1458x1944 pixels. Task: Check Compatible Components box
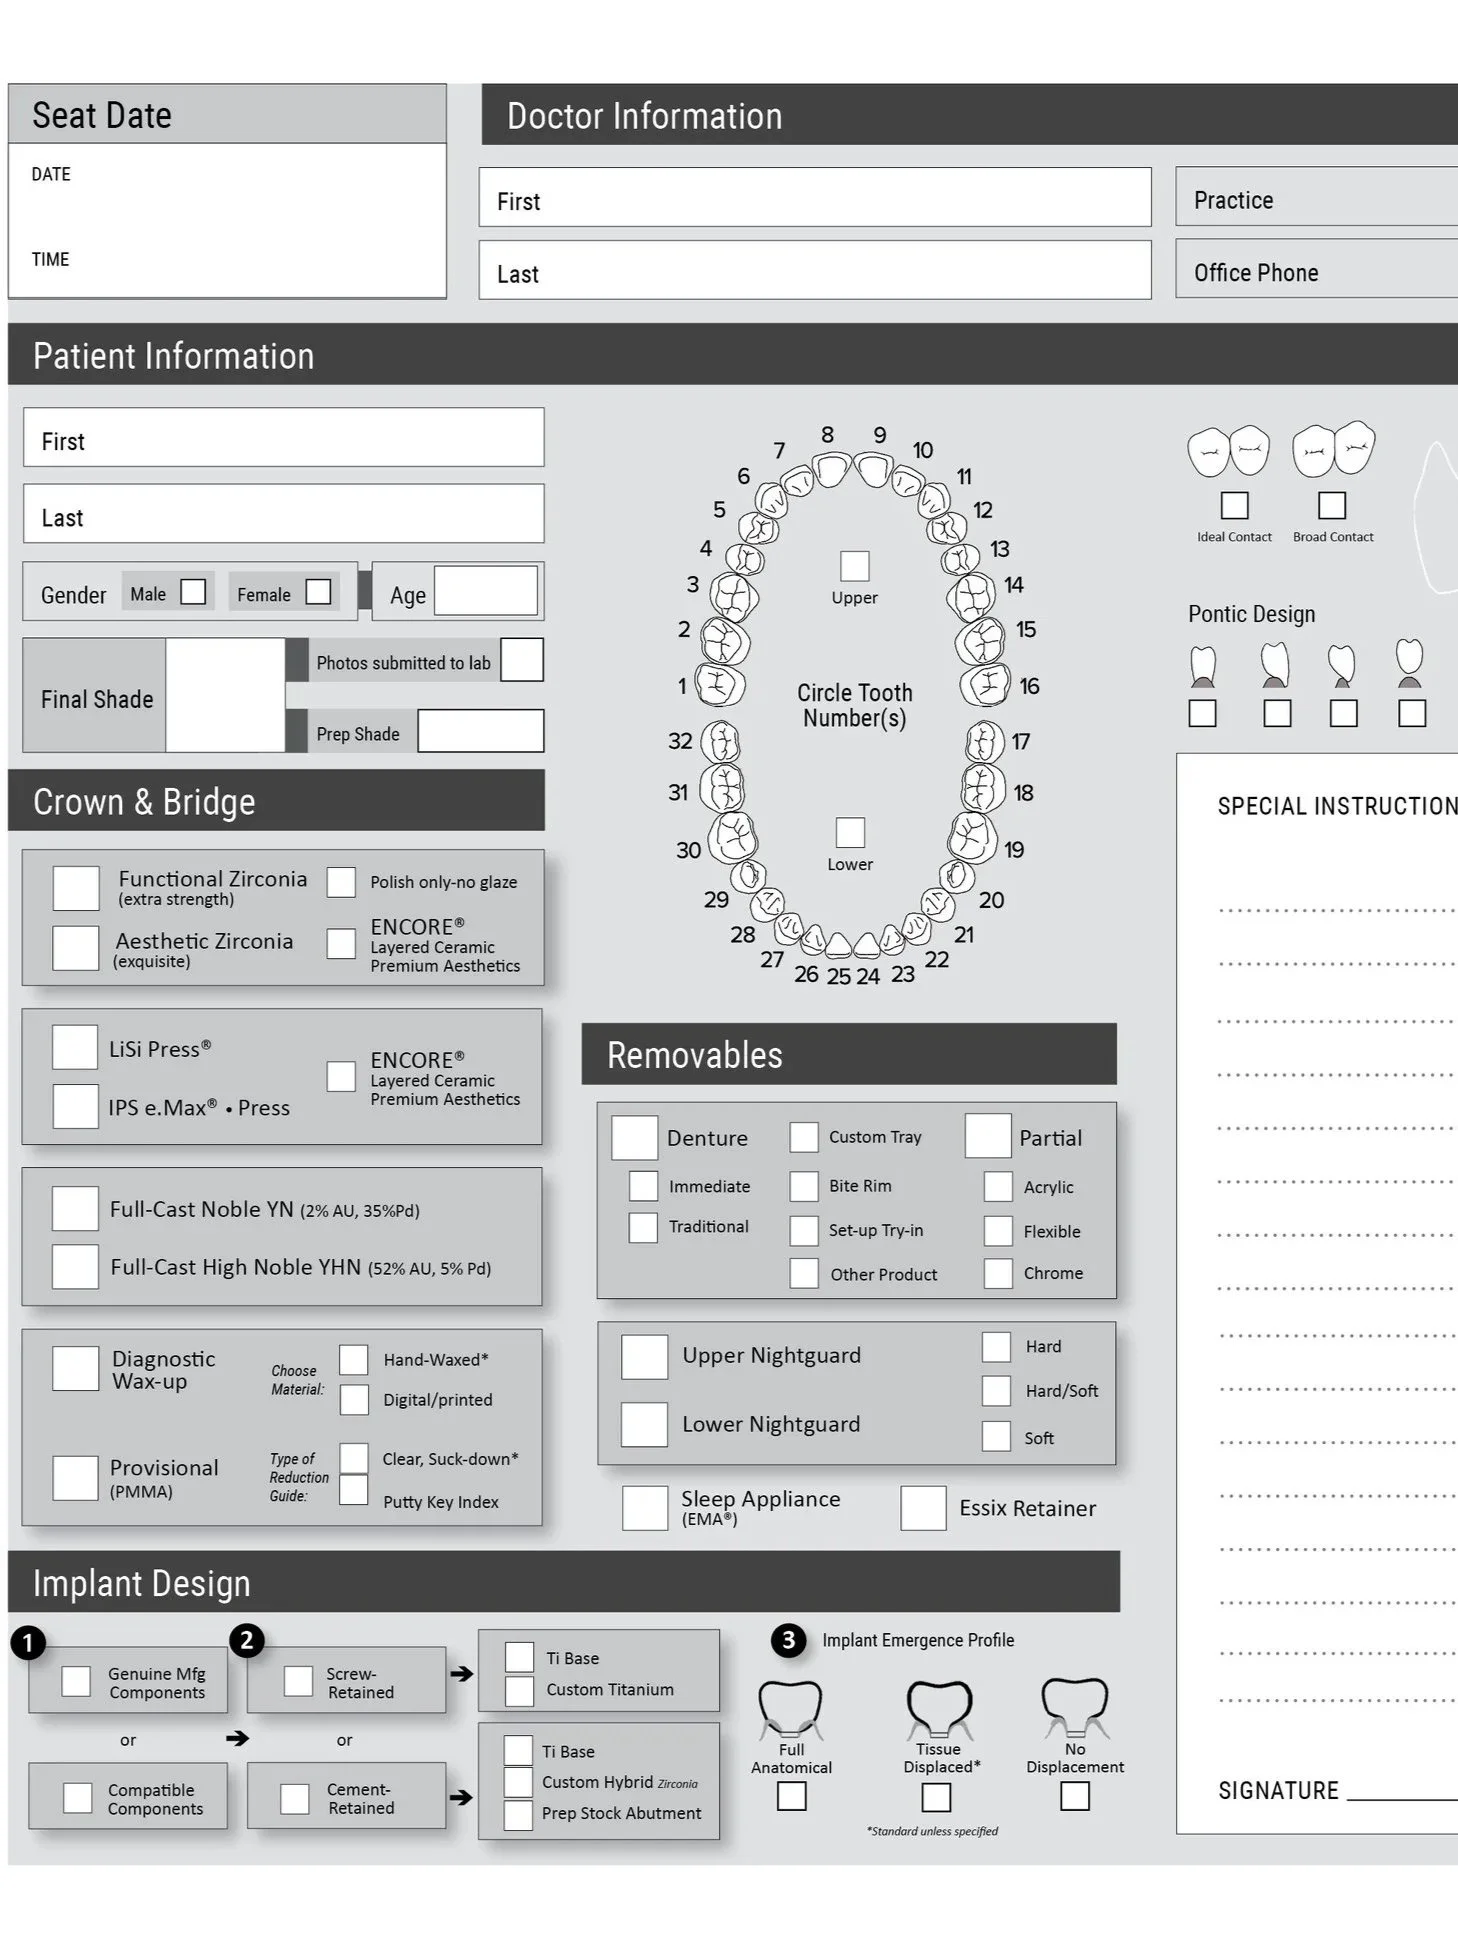[77, 1797]
